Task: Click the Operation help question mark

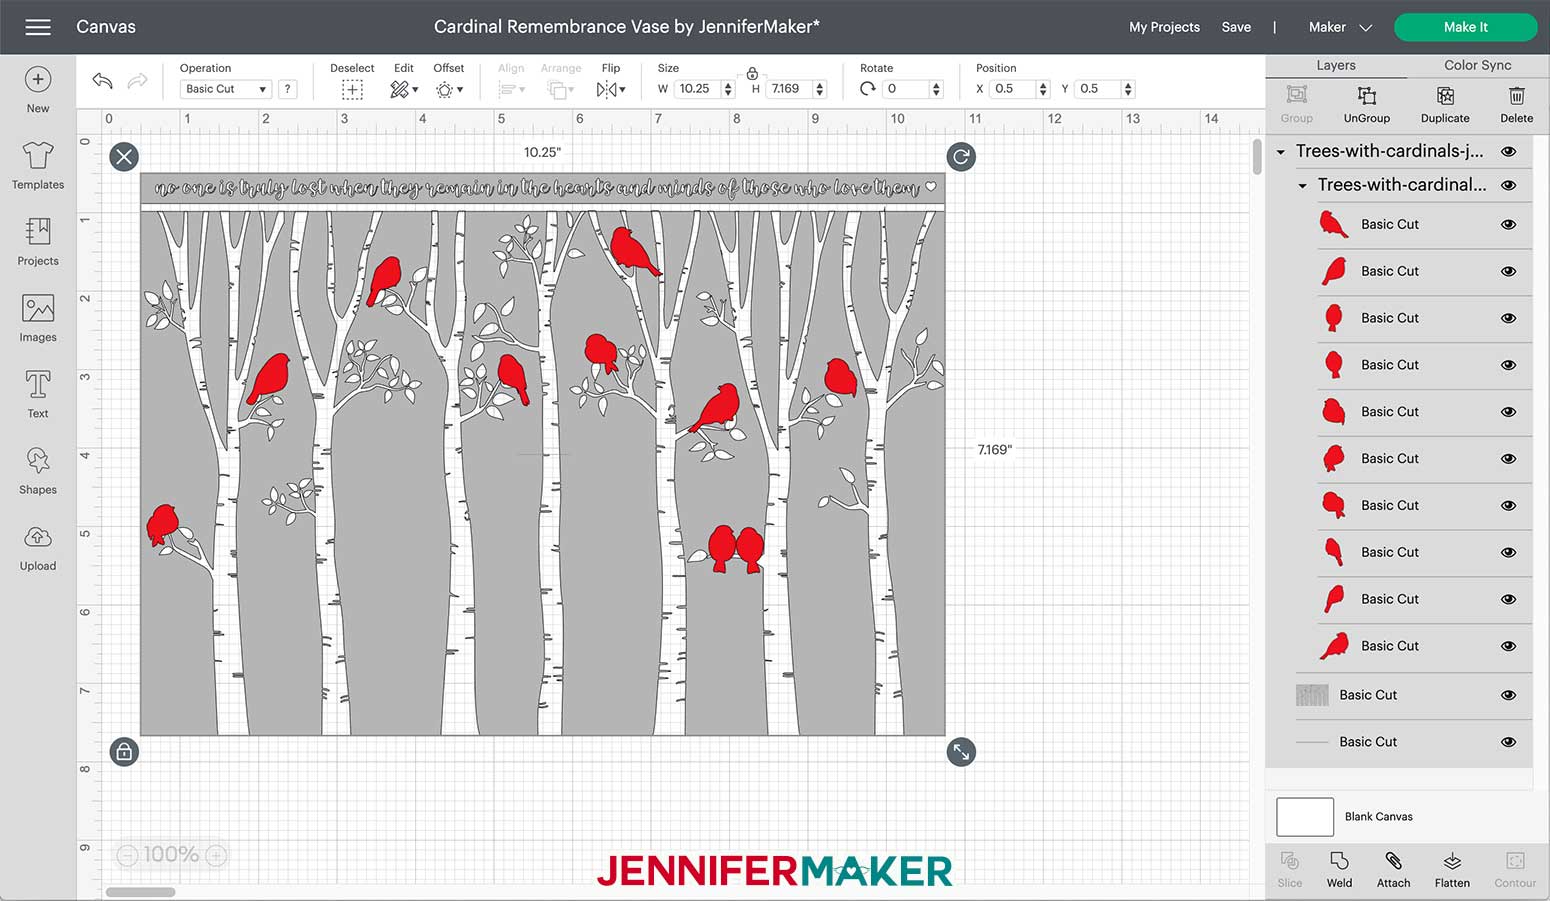Action: click(x=287, y=89)
